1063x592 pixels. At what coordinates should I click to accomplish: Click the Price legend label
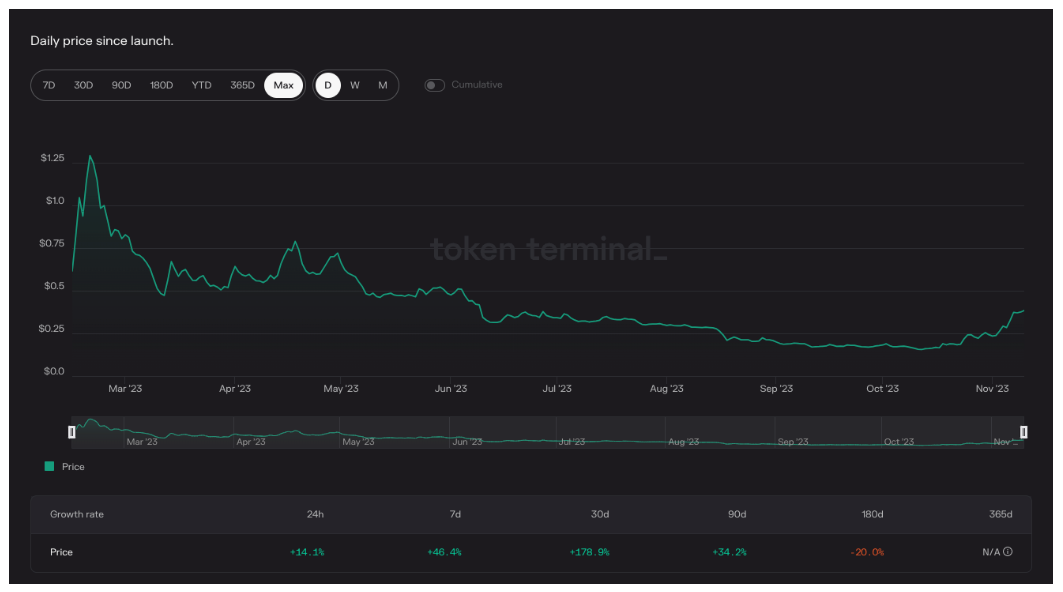(73, 467)
